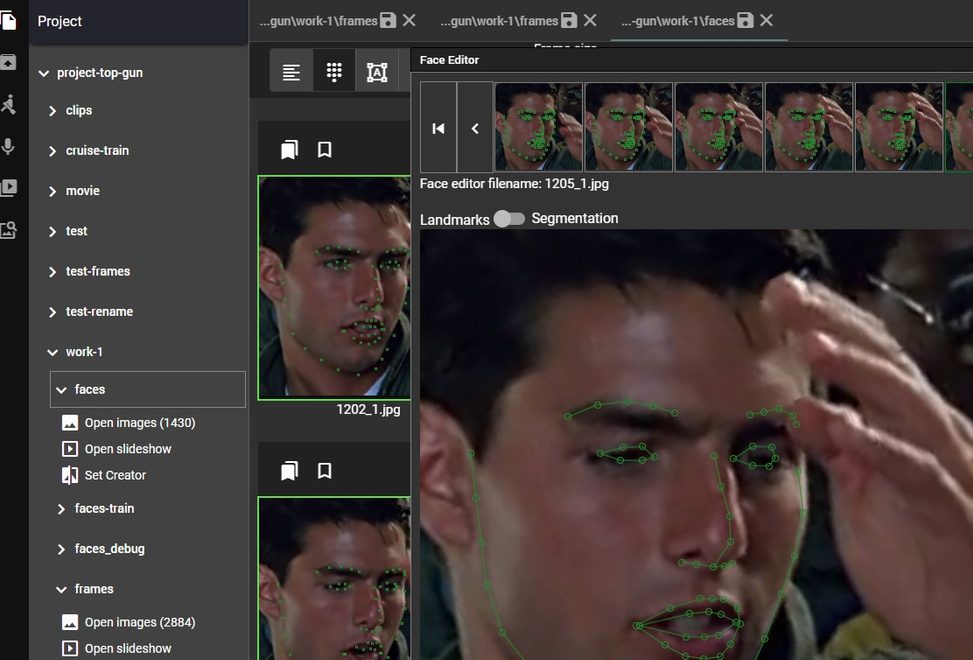The height and width of the screenshot is (660, 973).
Task: Click bookmarks icon above the second face image
Action: tap(289, 471)
